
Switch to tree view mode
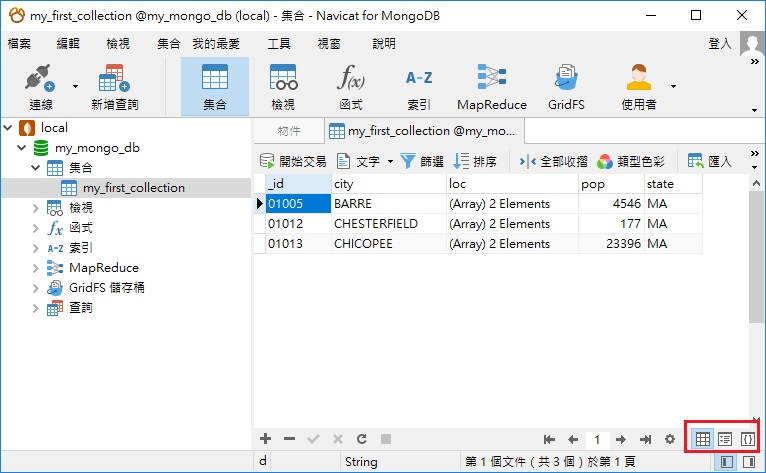(725, 439)
